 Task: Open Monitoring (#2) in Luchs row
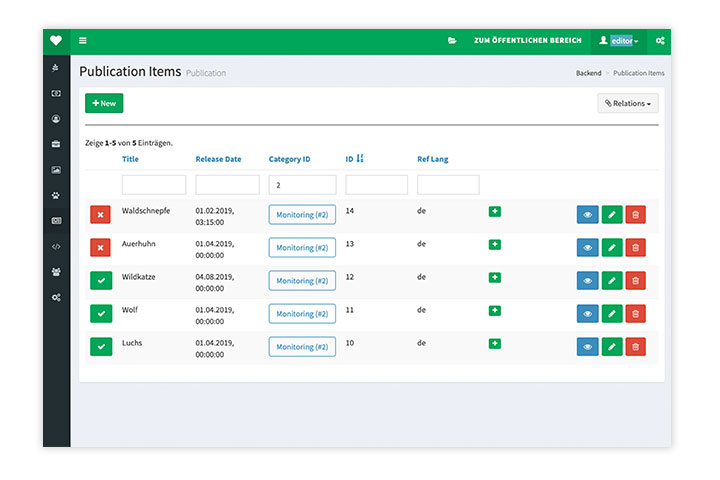(302, 347)
